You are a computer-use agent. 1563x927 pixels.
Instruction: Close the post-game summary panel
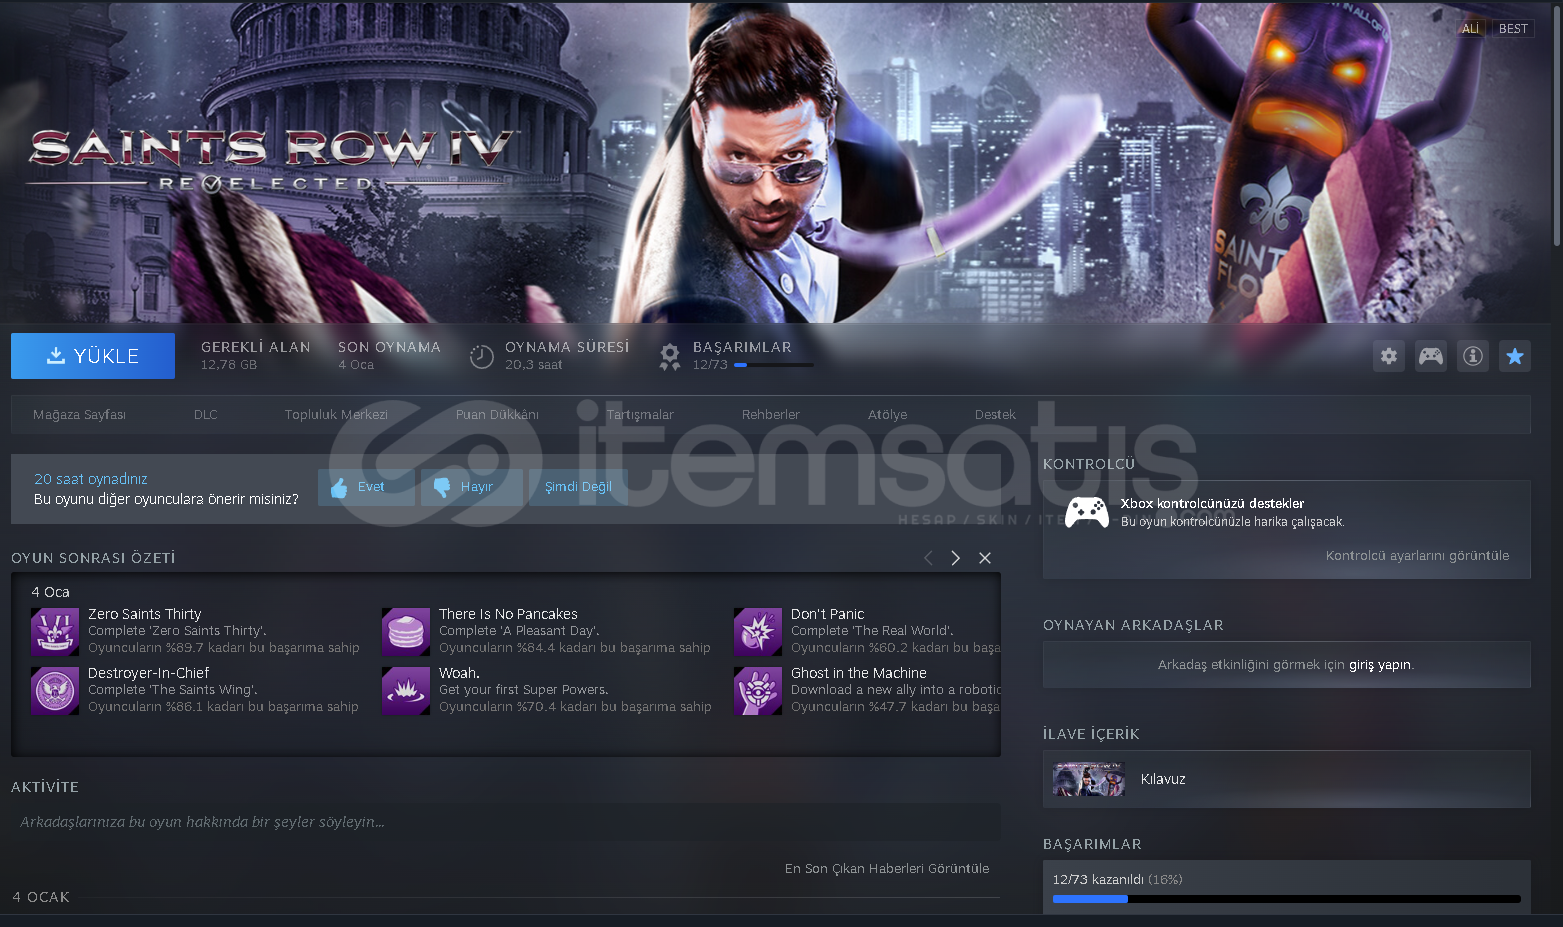point(985,558)
